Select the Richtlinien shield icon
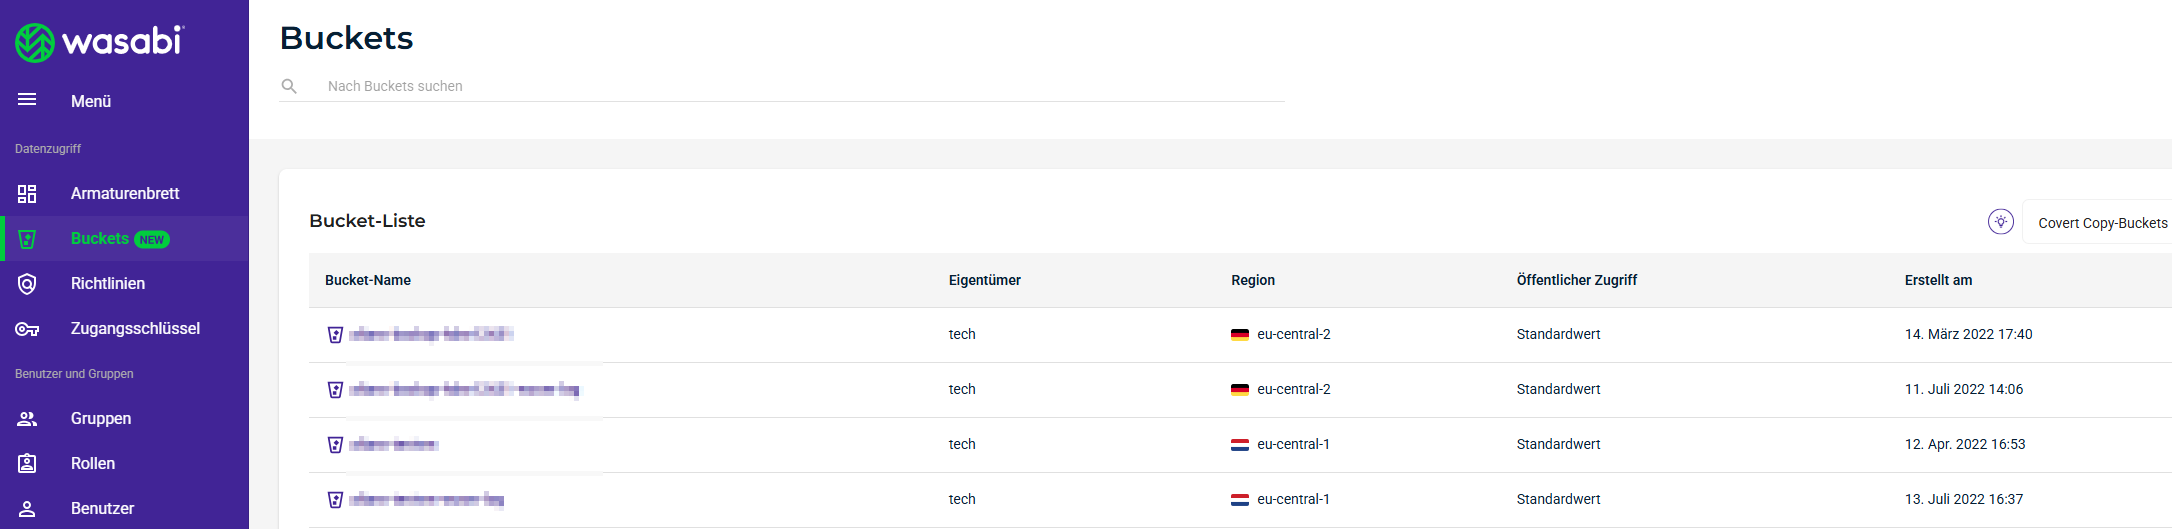The width and height of the screenshot is (2172, 529). pyautogui.click(x=27, y=284)
